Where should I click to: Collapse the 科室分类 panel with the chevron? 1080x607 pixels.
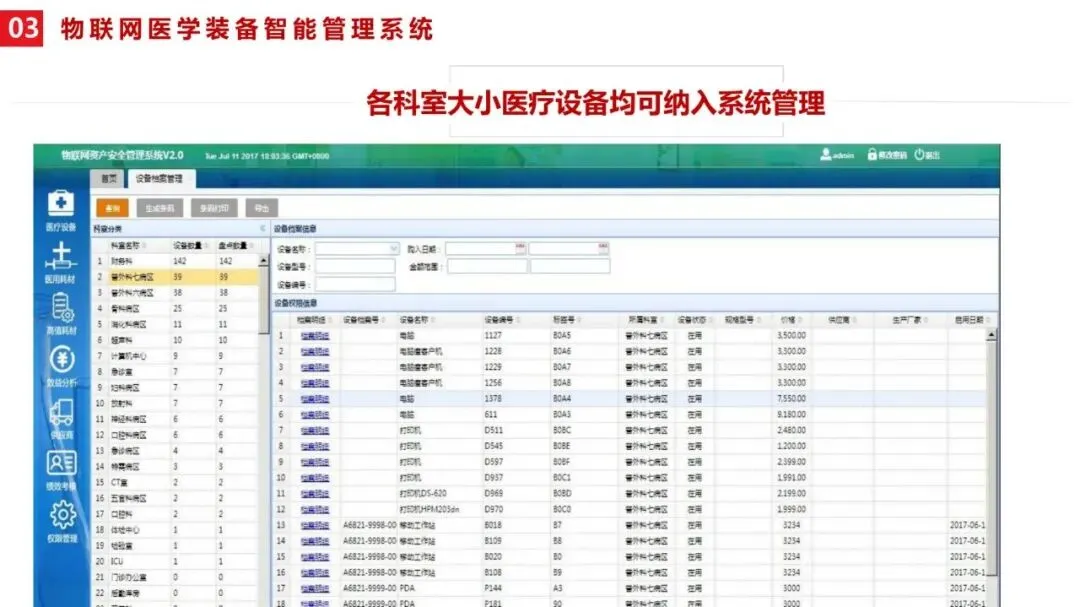(x=262, y=229)
